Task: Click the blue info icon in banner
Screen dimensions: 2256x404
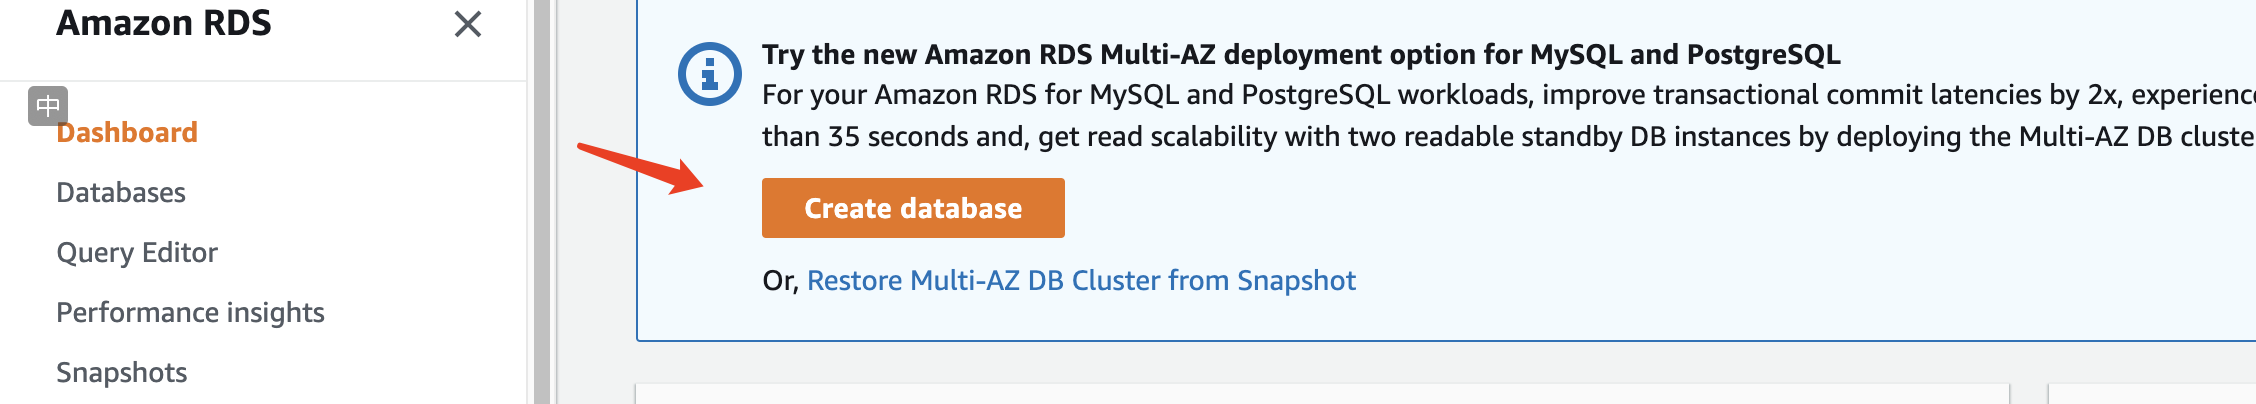Action: [x=709, y=74]
